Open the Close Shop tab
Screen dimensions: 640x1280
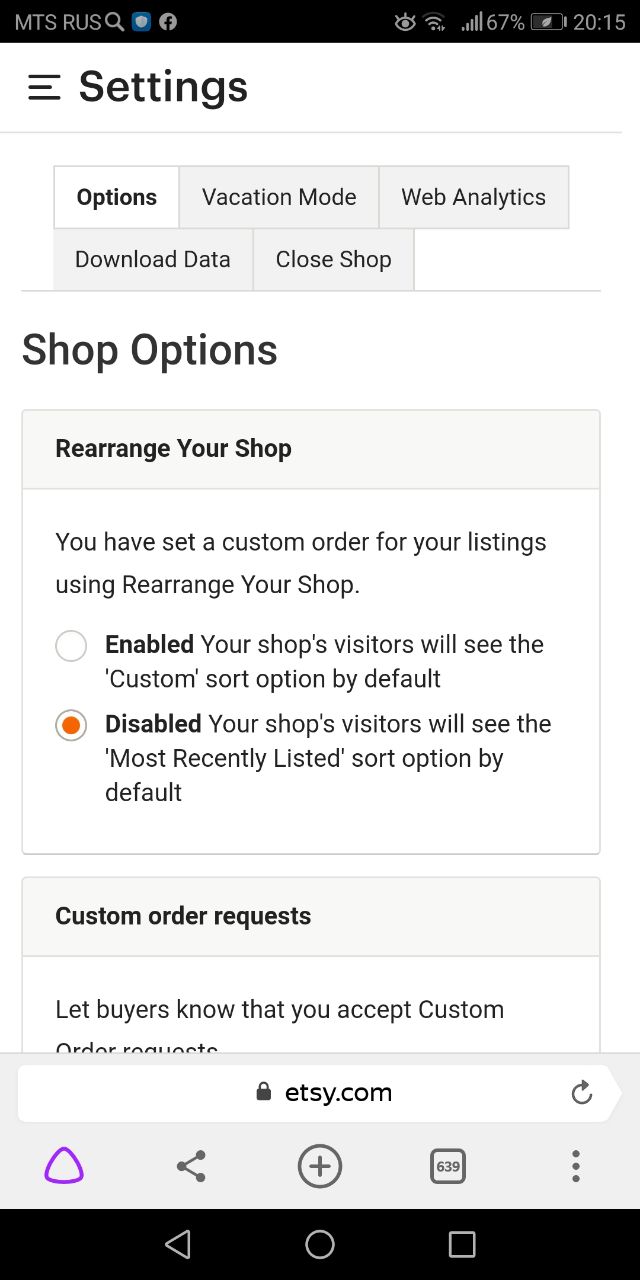click(334, 259)
